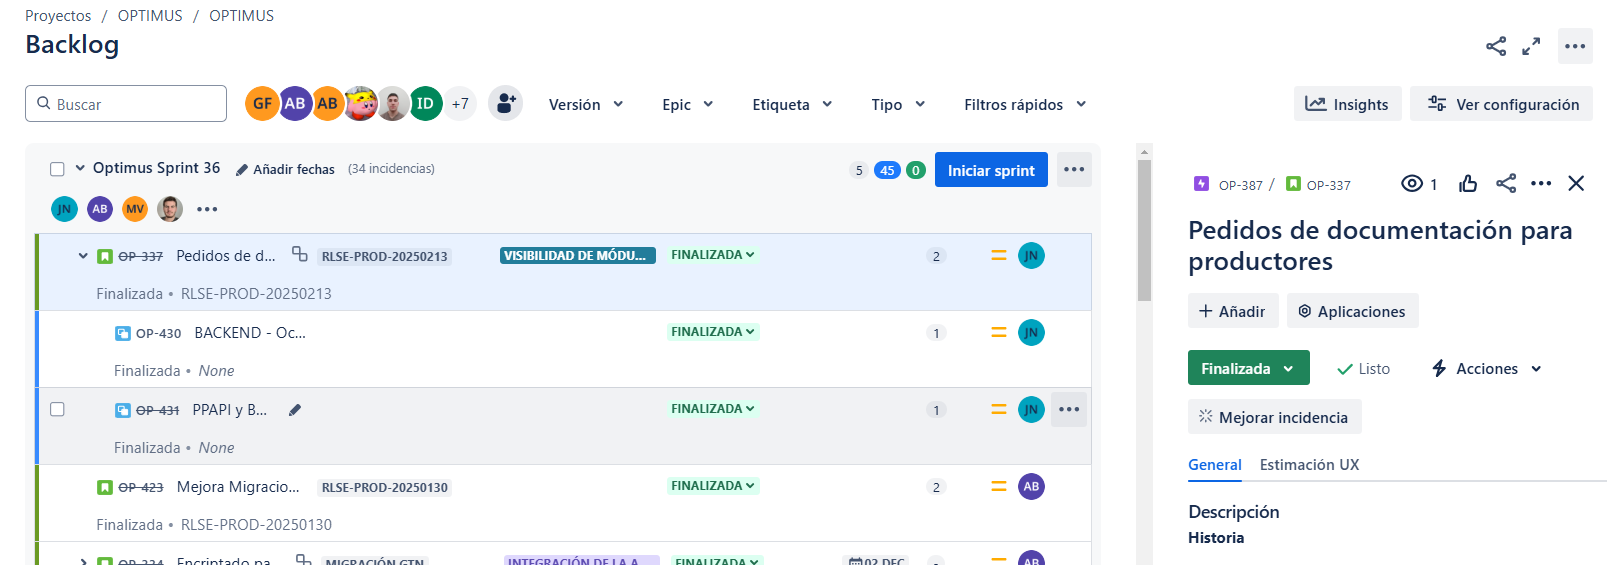This screenshot has width=1607, height=565.
Task: Click story icon on OP-423 row
Action: (x=105, y=487)
